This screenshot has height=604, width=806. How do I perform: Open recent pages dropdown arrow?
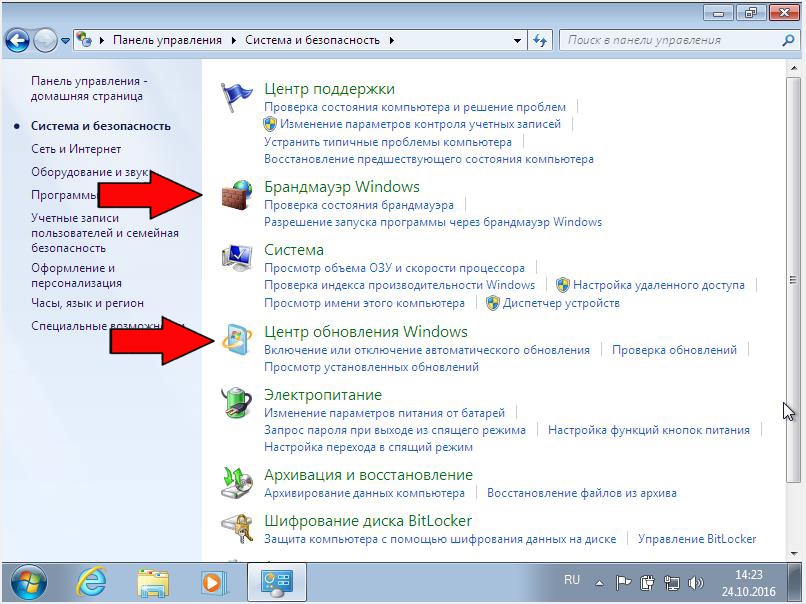tap(65, 41)
